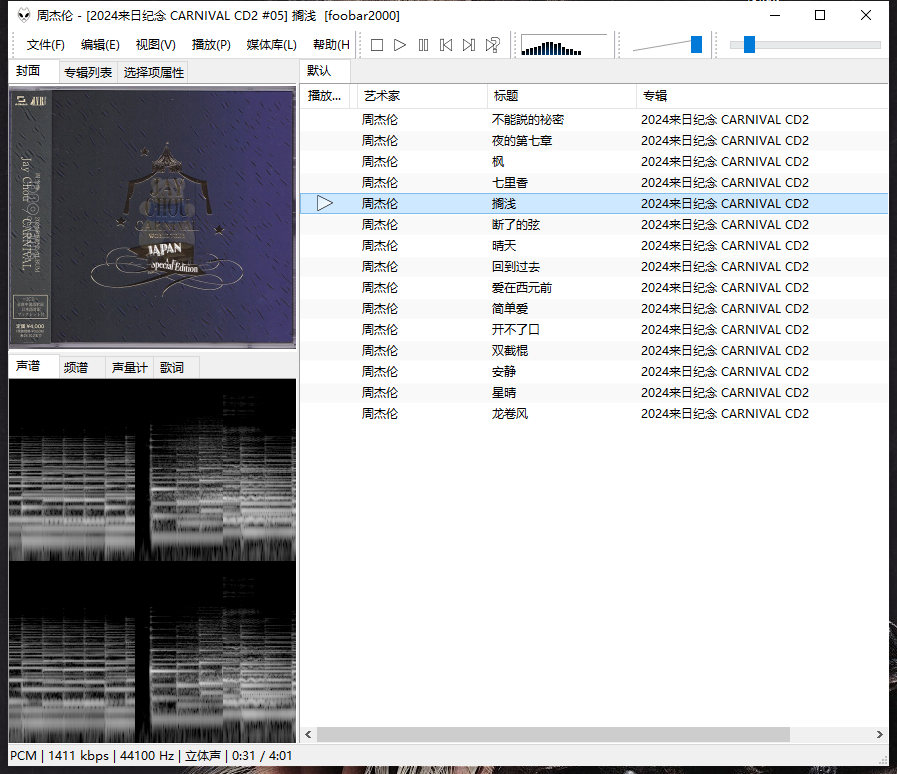This screenshot has height=774, width=897.
Task: Click the foobar2000 alien icon in title bar
Action: click(x=22, y=15)
